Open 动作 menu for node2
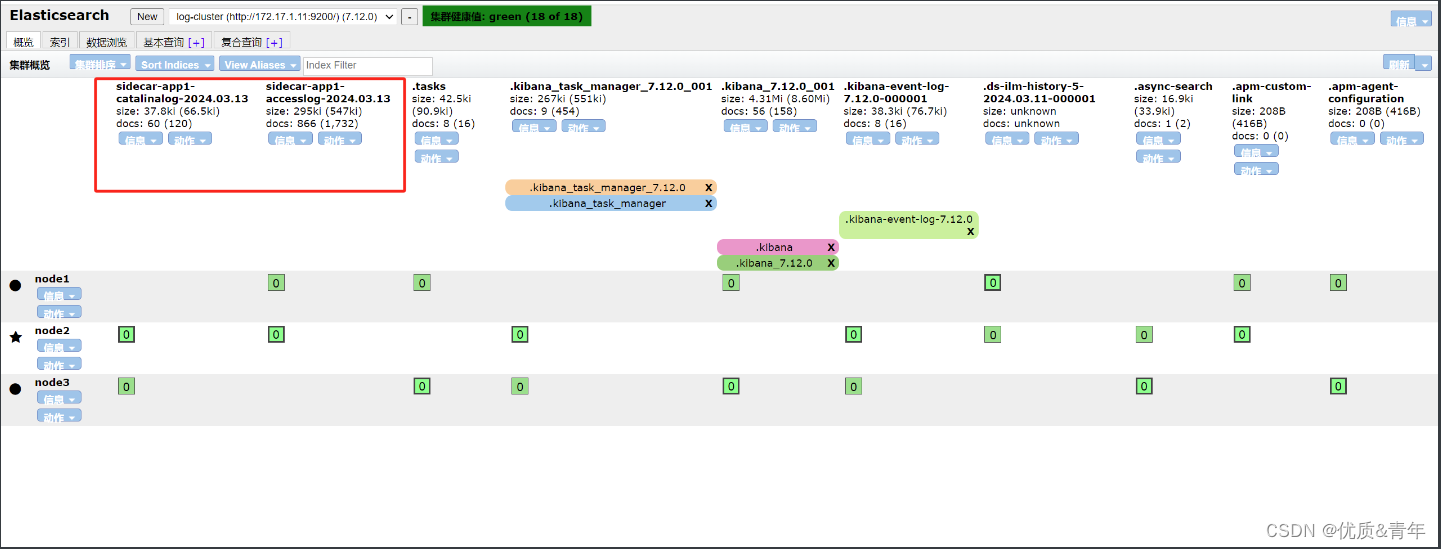The height and width of the screenshot is (549, 1441). point(59,364)
